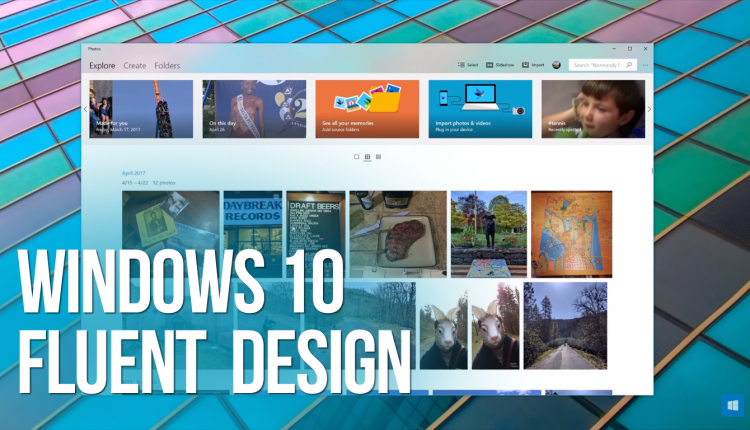Show previous cards with left chevron
Viewport: 750px width, 430px height.
coord(85,109)
